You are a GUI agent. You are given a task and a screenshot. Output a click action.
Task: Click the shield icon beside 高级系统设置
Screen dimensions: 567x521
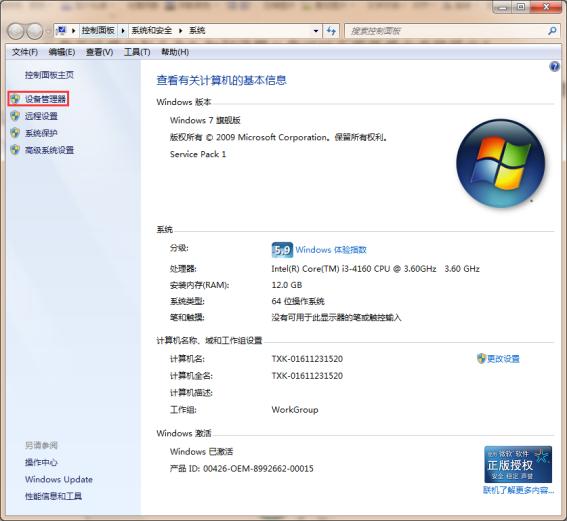click(15, 150)
